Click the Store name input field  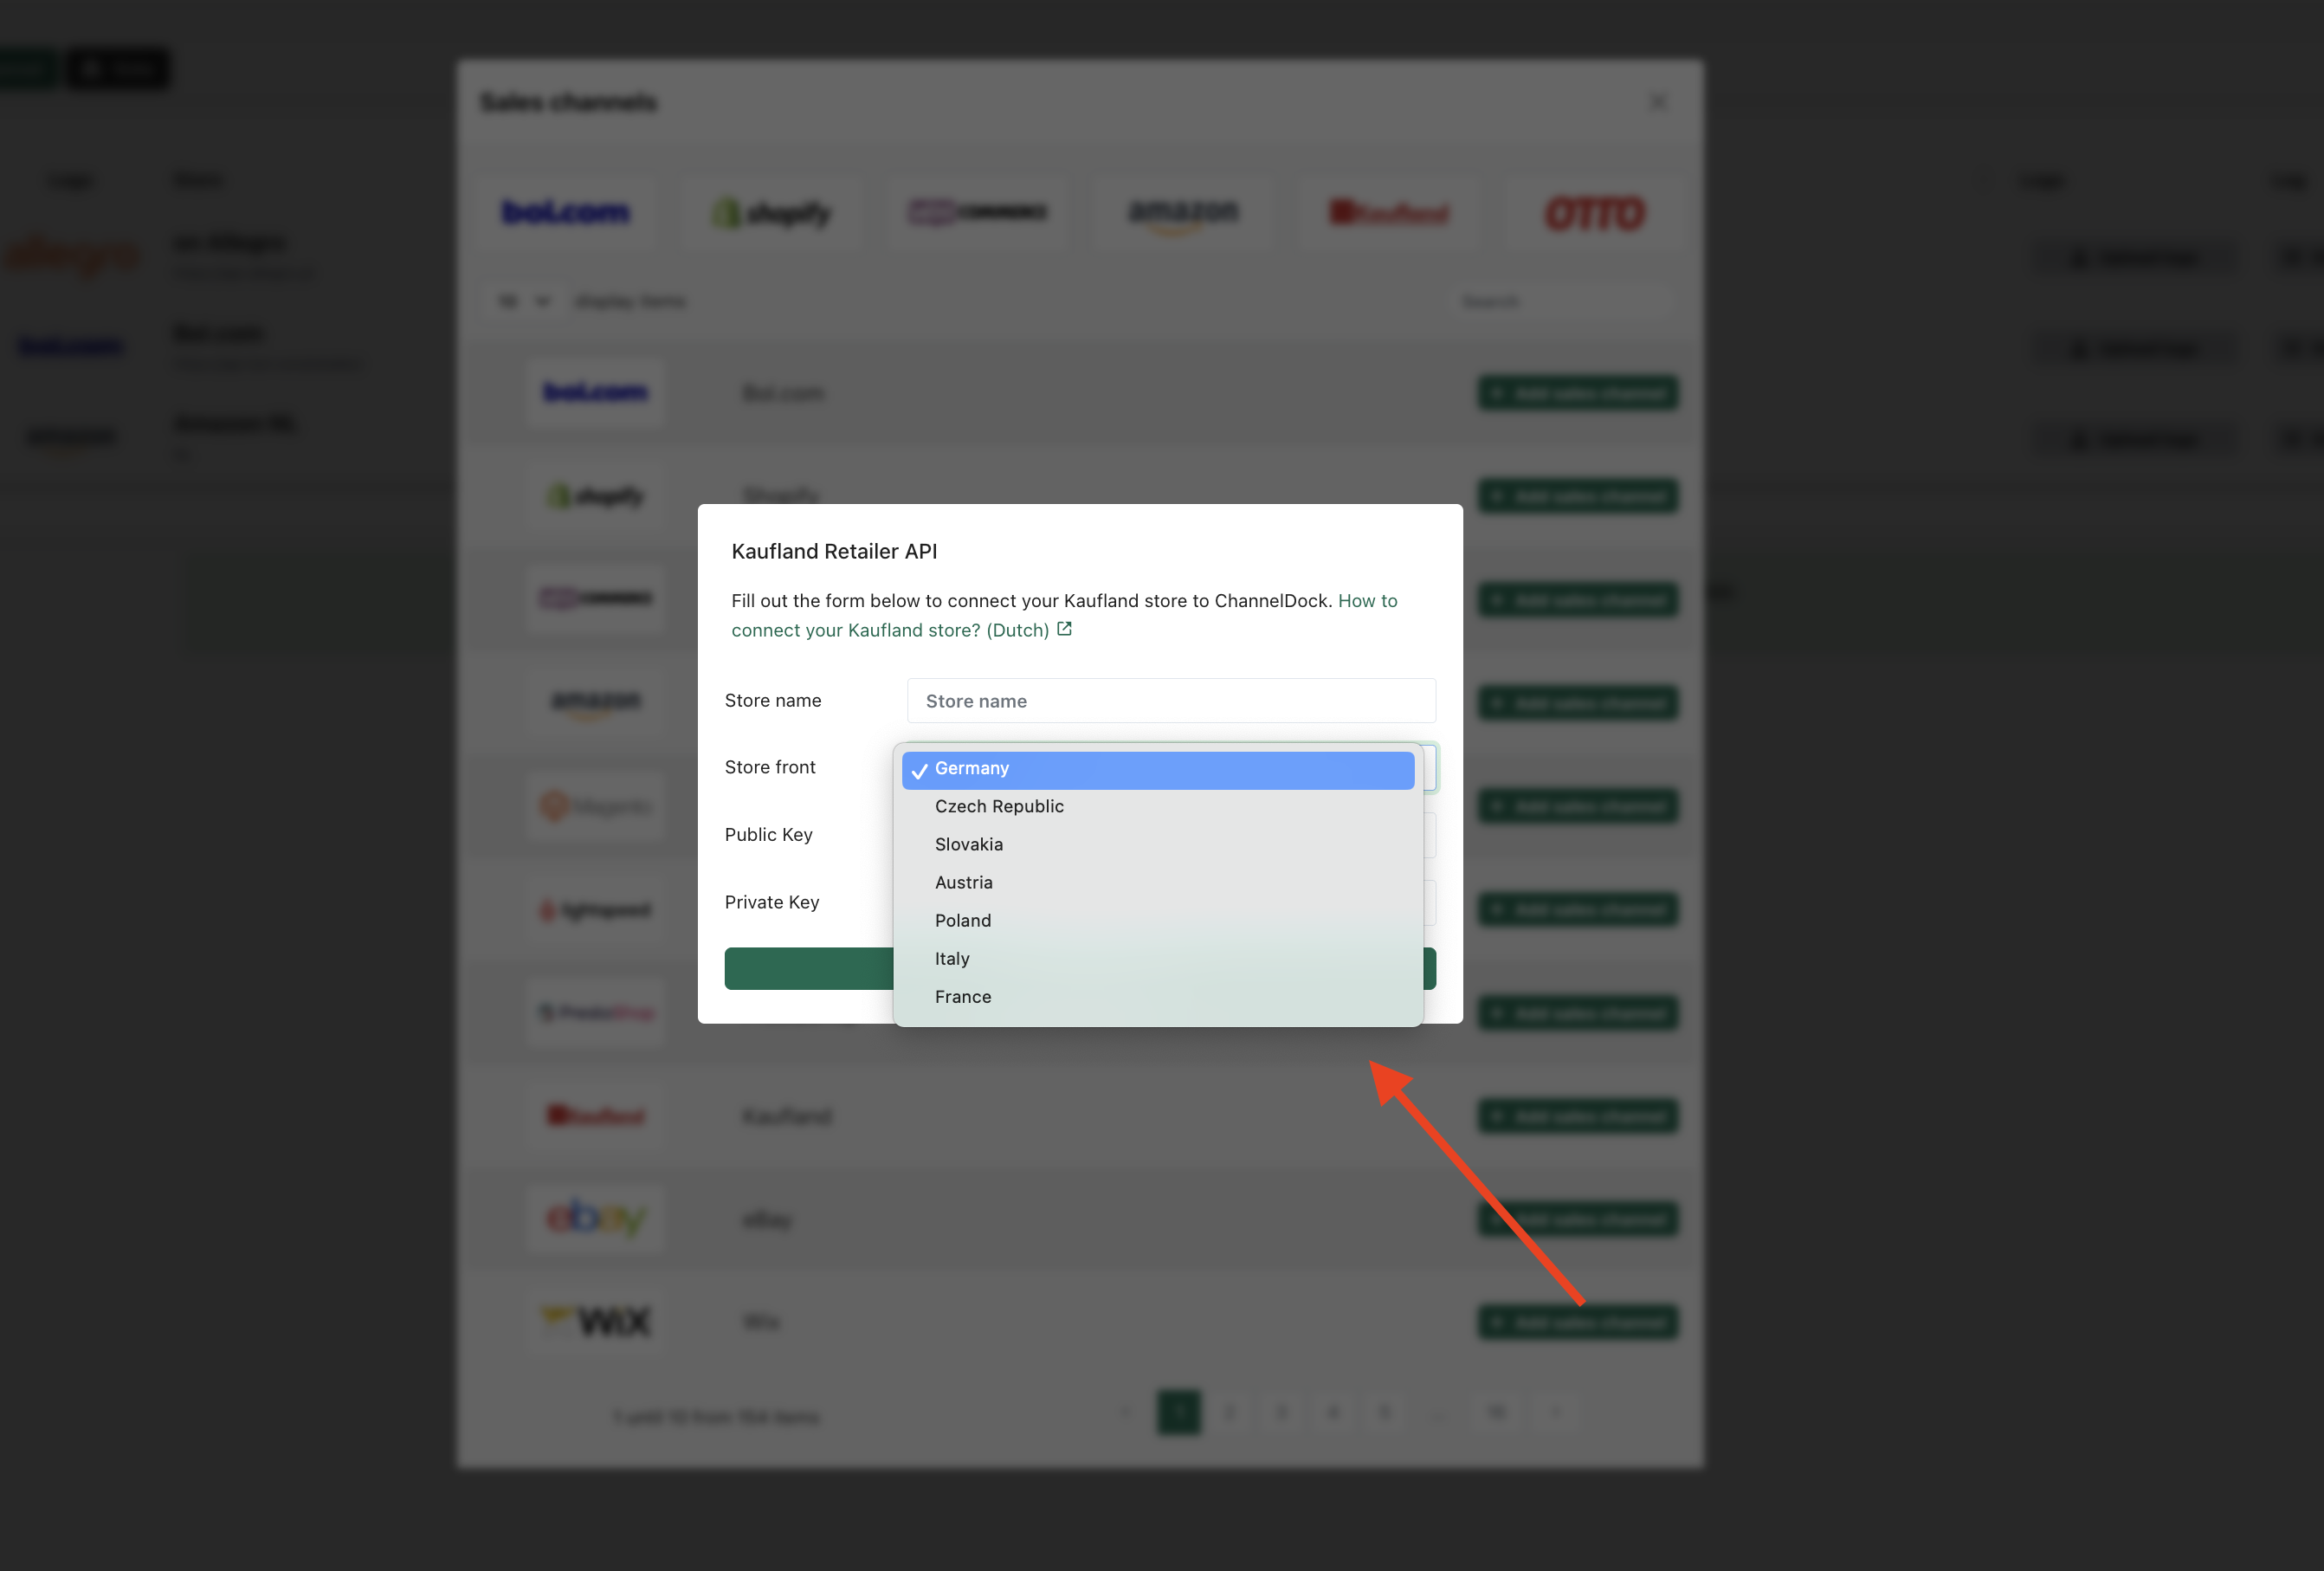click(1171, 701)
